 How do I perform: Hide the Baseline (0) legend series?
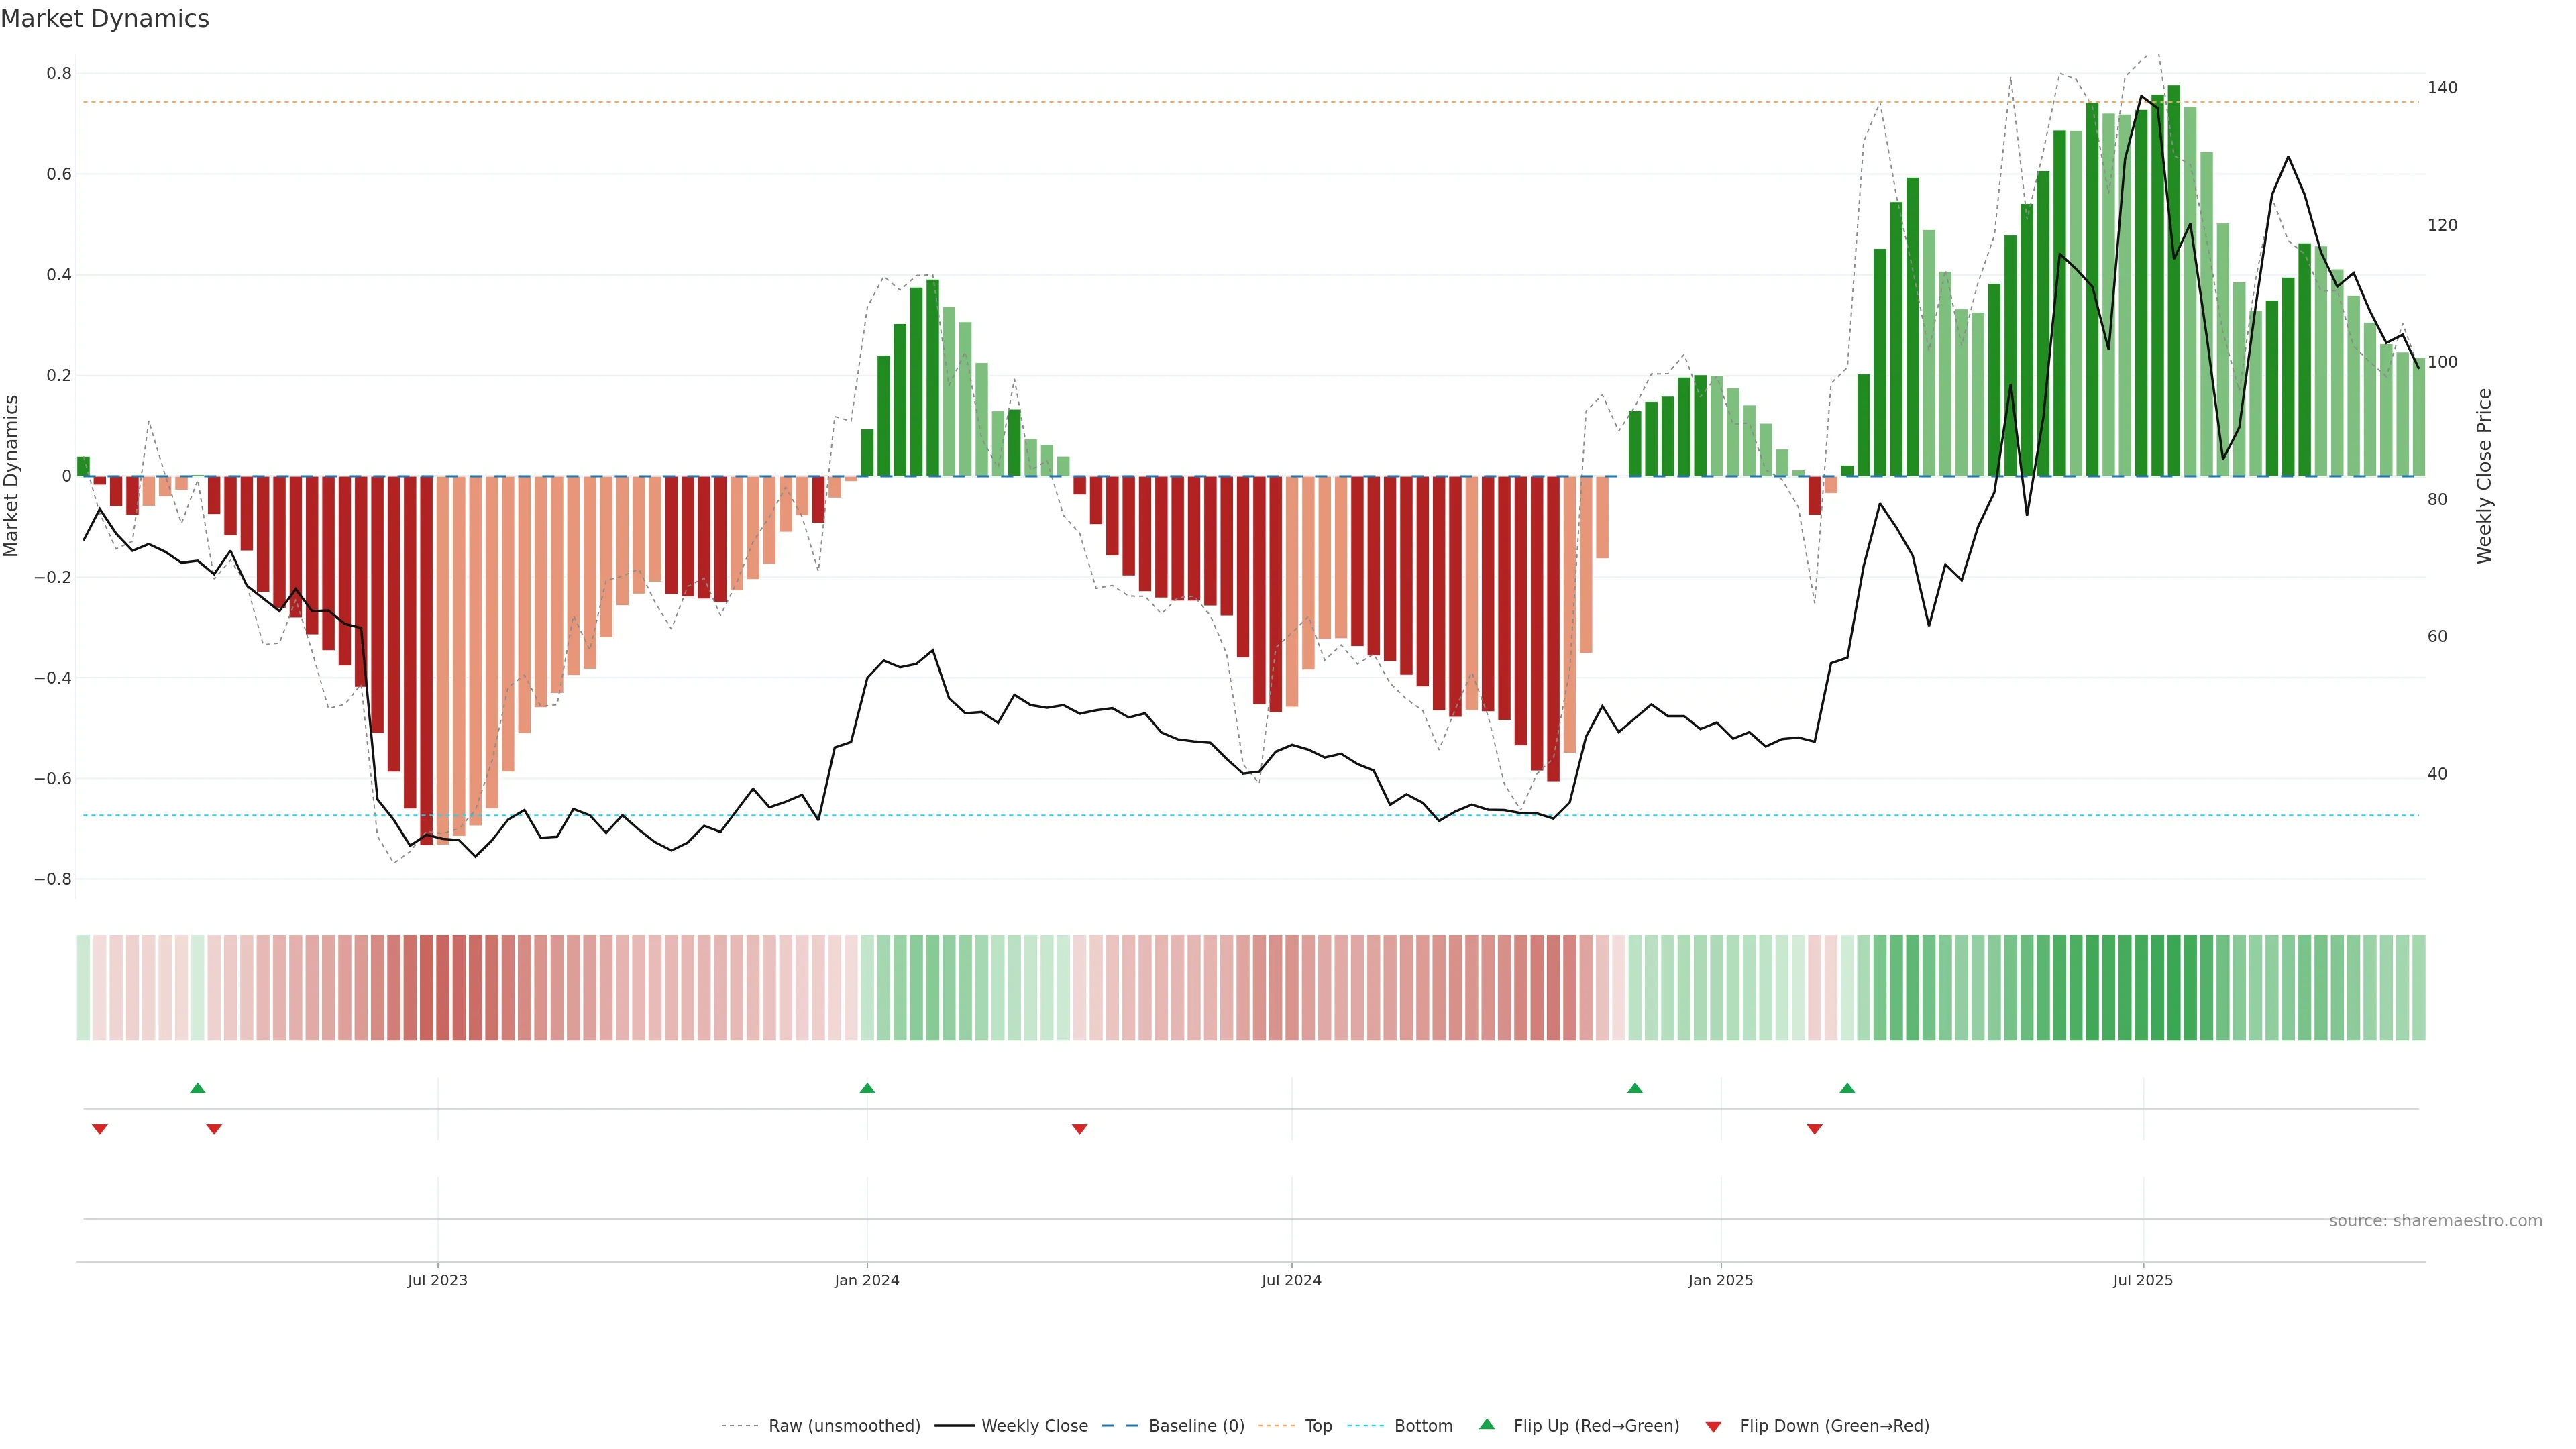tap(1196, 1426)
